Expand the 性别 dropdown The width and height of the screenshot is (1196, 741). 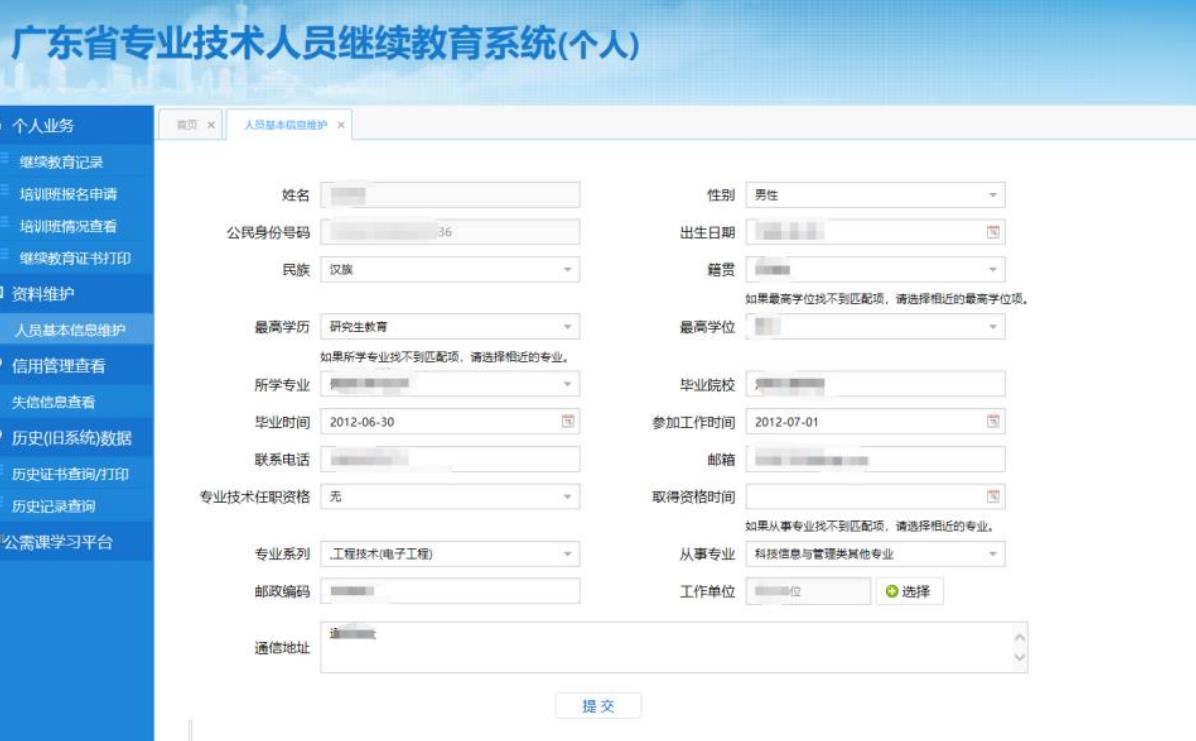992,196
